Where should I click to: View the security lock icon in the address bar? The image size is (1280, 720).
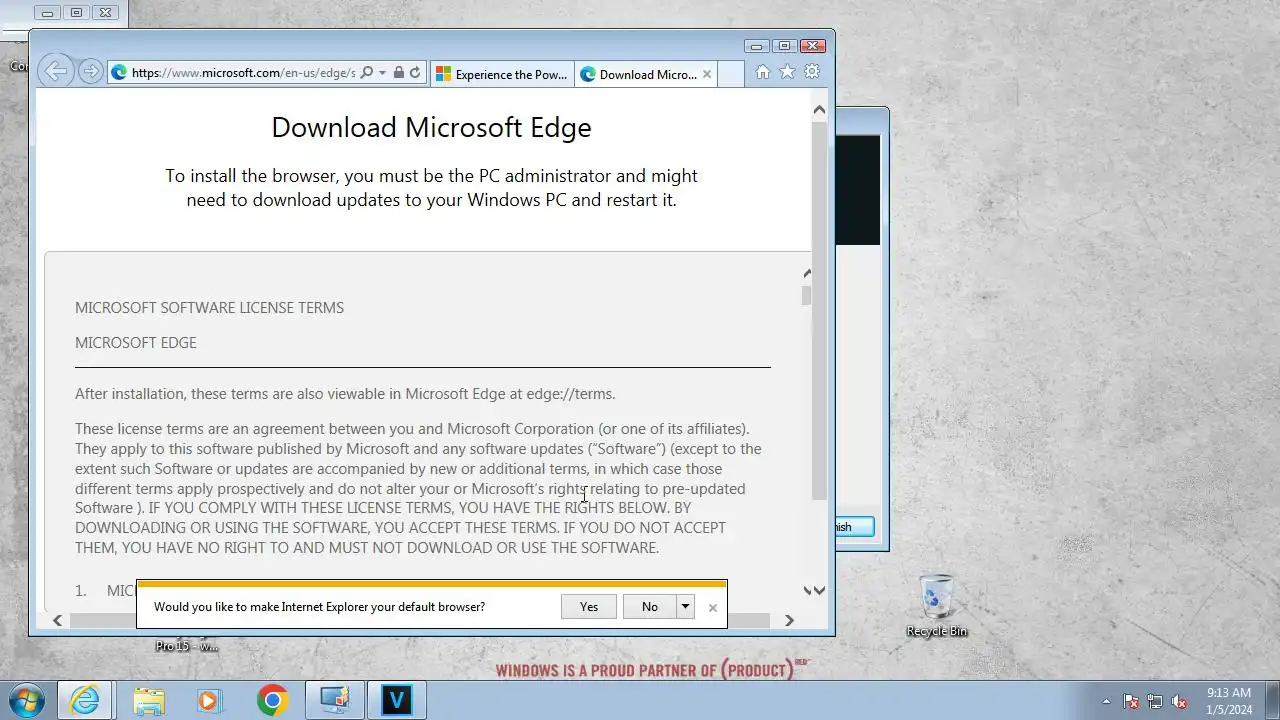399,73
